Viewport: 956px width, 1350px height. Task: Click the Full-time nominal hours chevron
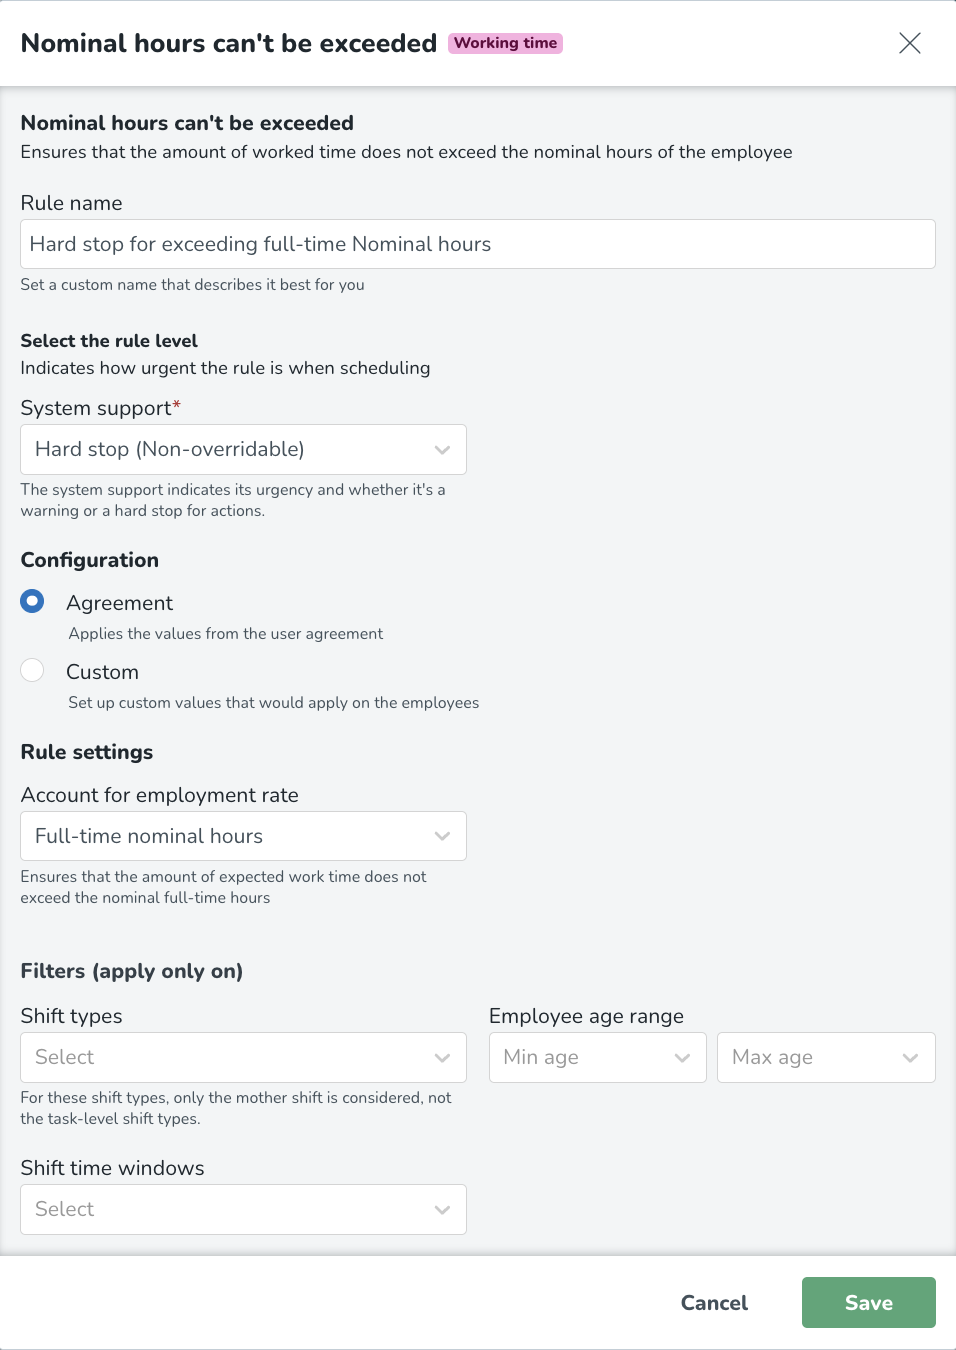tap(442, 837)
